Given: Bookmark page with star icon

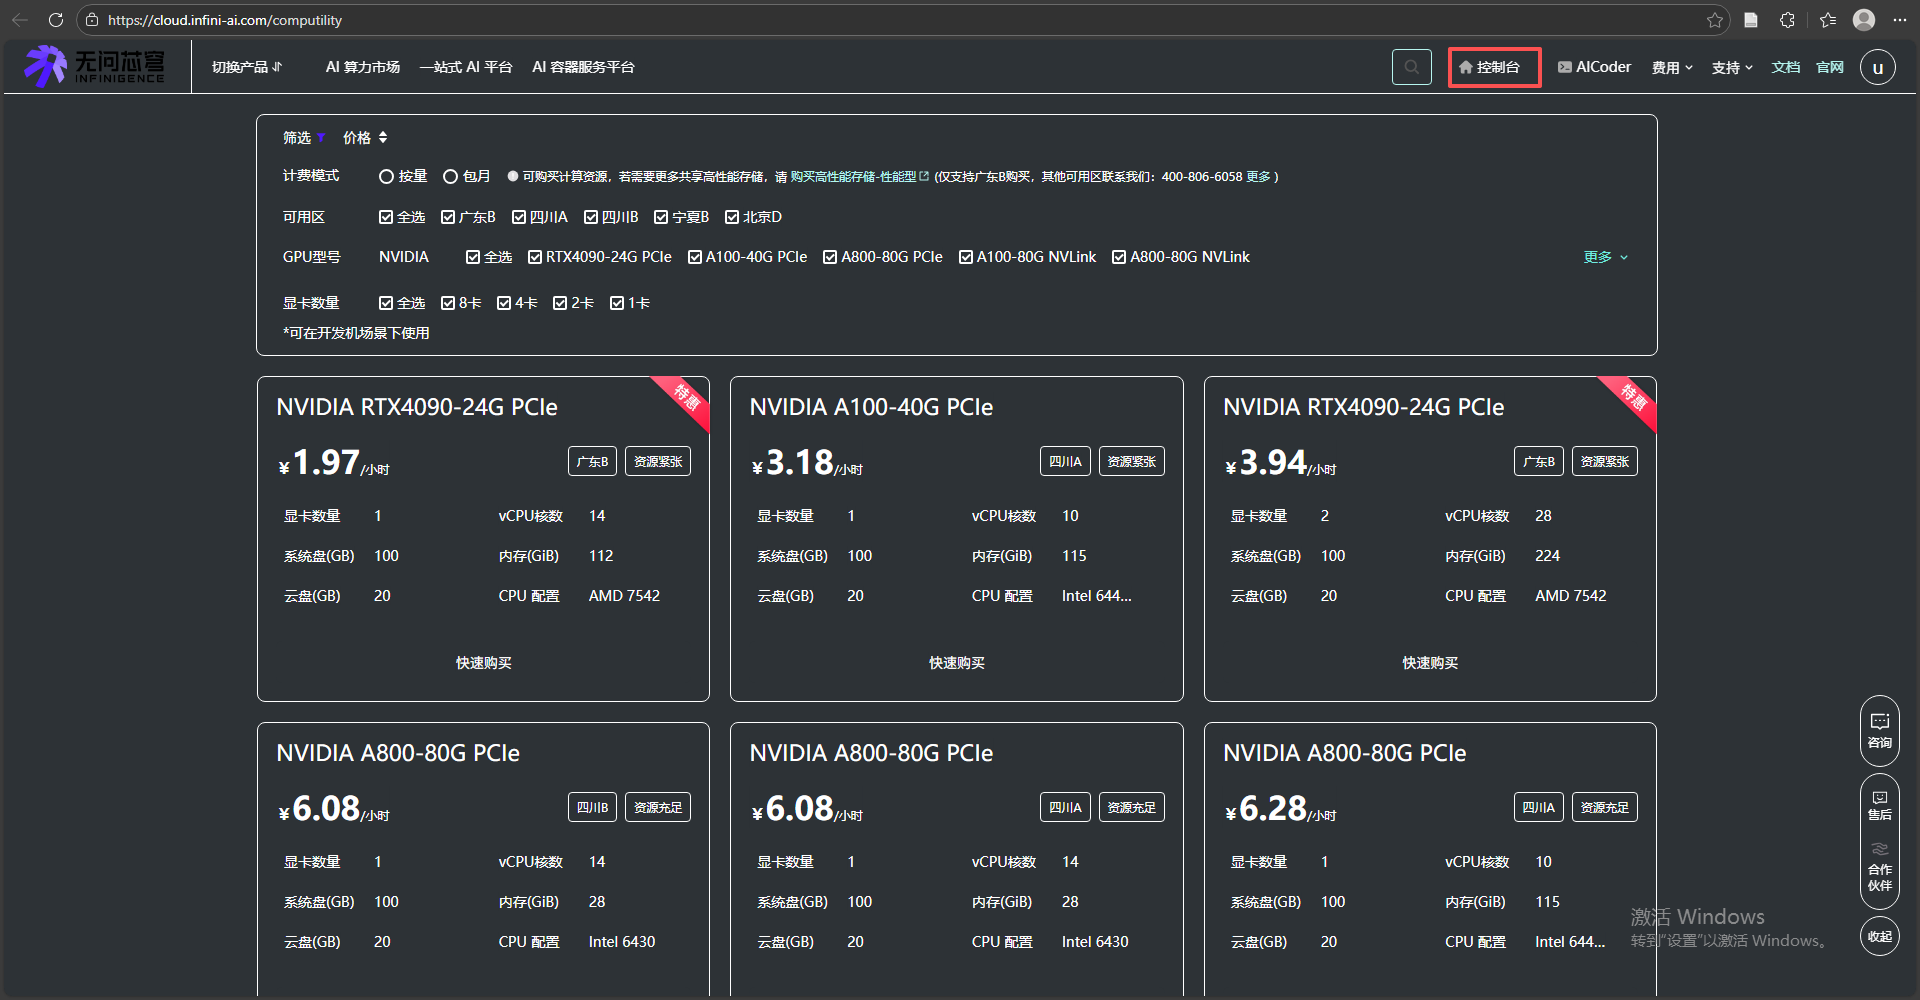Looking at the screenshot, I should (x=1715, y=20).
